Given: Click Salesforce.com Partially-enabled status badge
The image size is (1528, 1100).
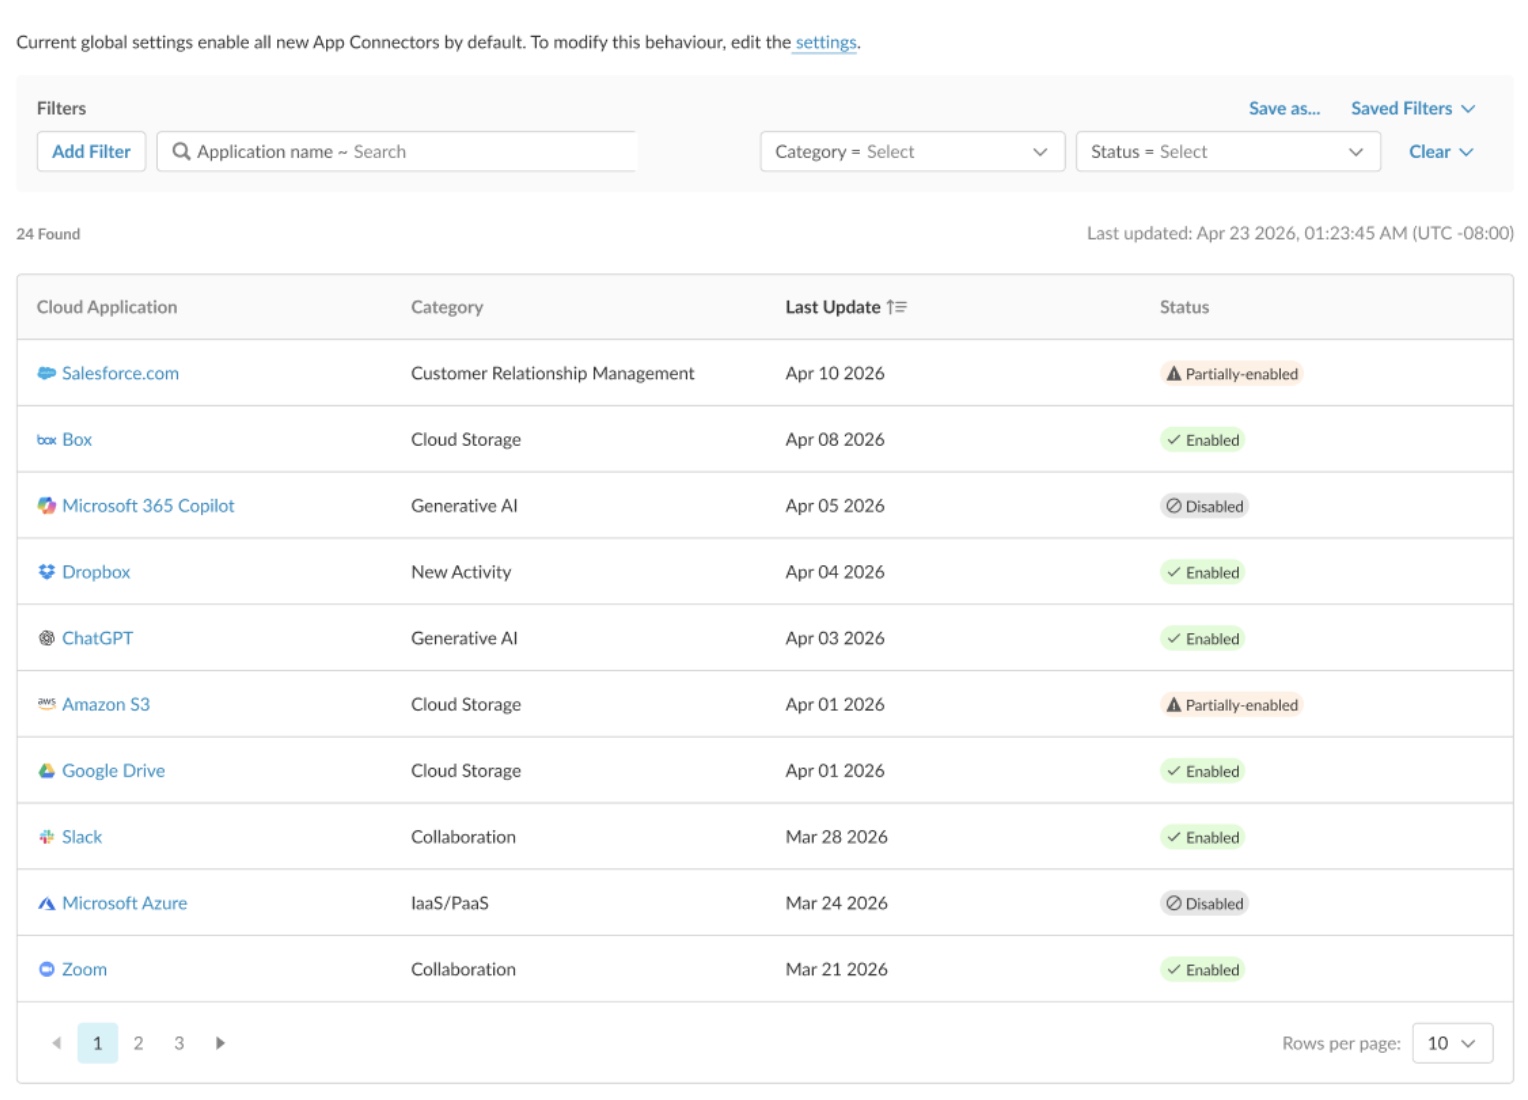Looking at the screenshot, I should (1232, 374).
